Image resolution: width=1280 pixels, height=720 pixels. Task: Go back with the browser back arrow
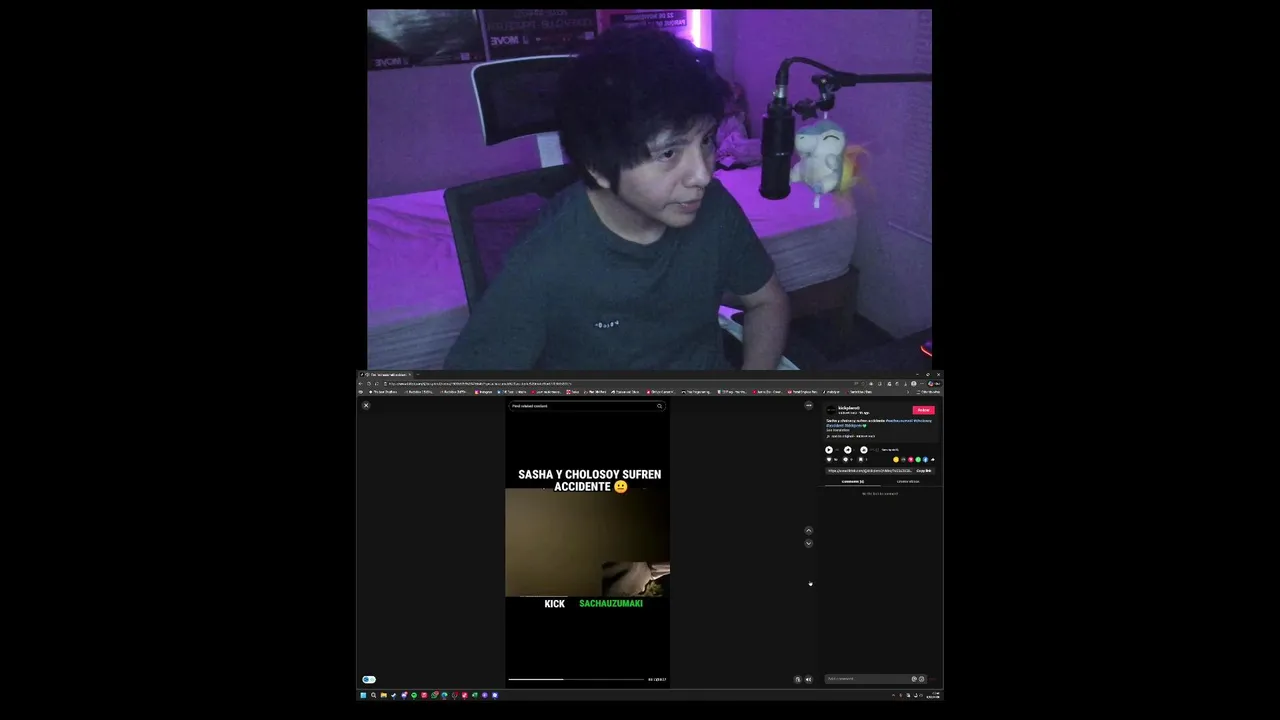tap(360, 384)
